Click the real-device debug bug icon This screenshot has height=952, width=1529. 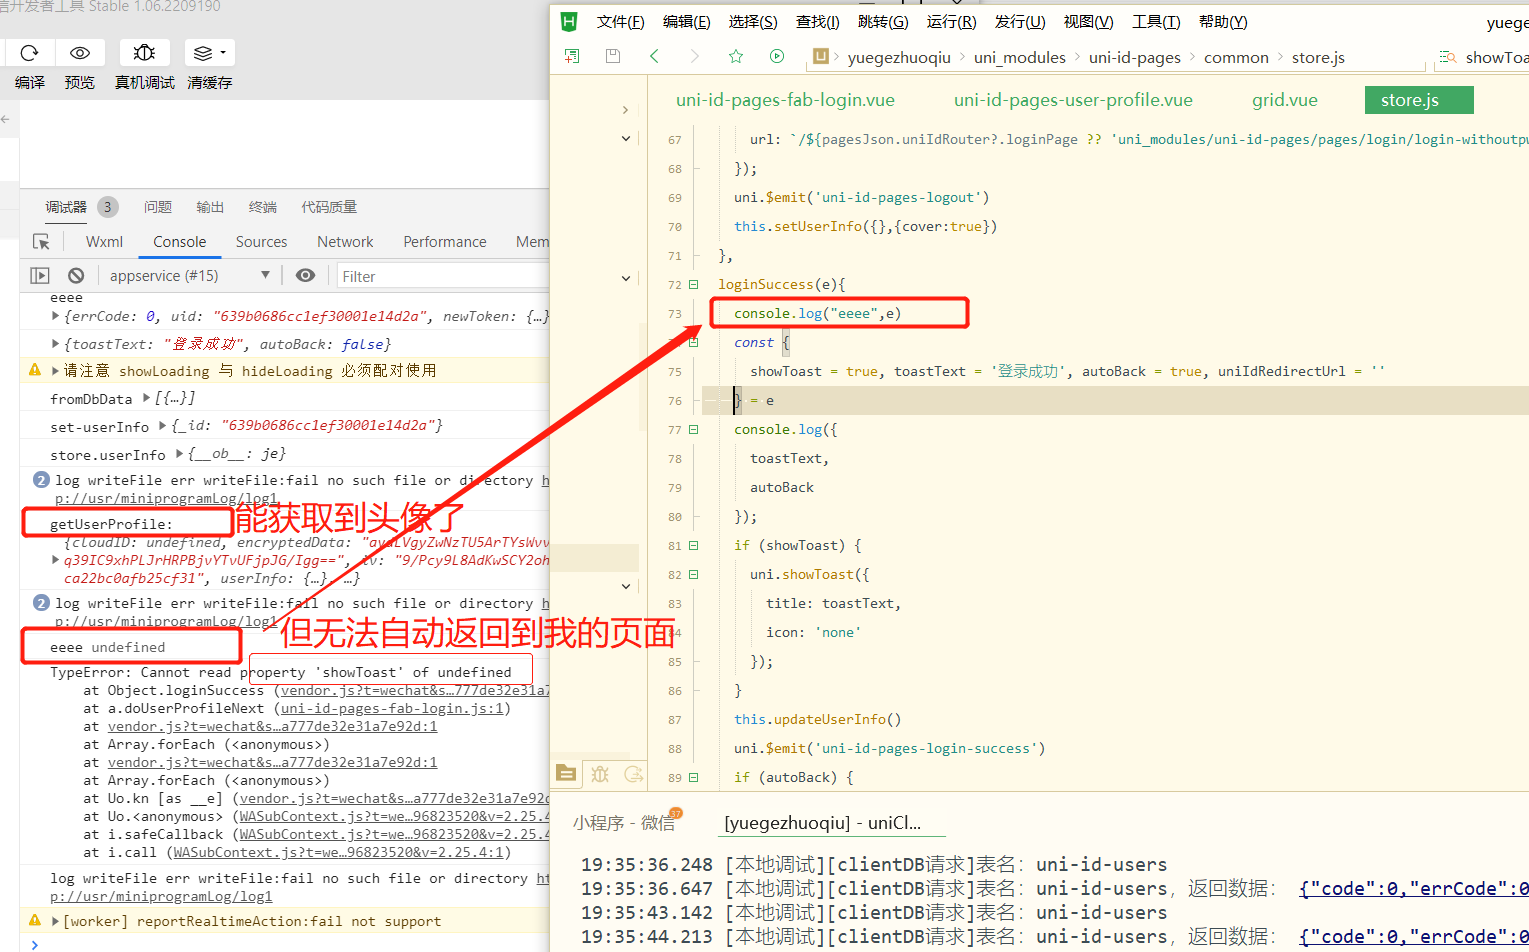point(144,53)
